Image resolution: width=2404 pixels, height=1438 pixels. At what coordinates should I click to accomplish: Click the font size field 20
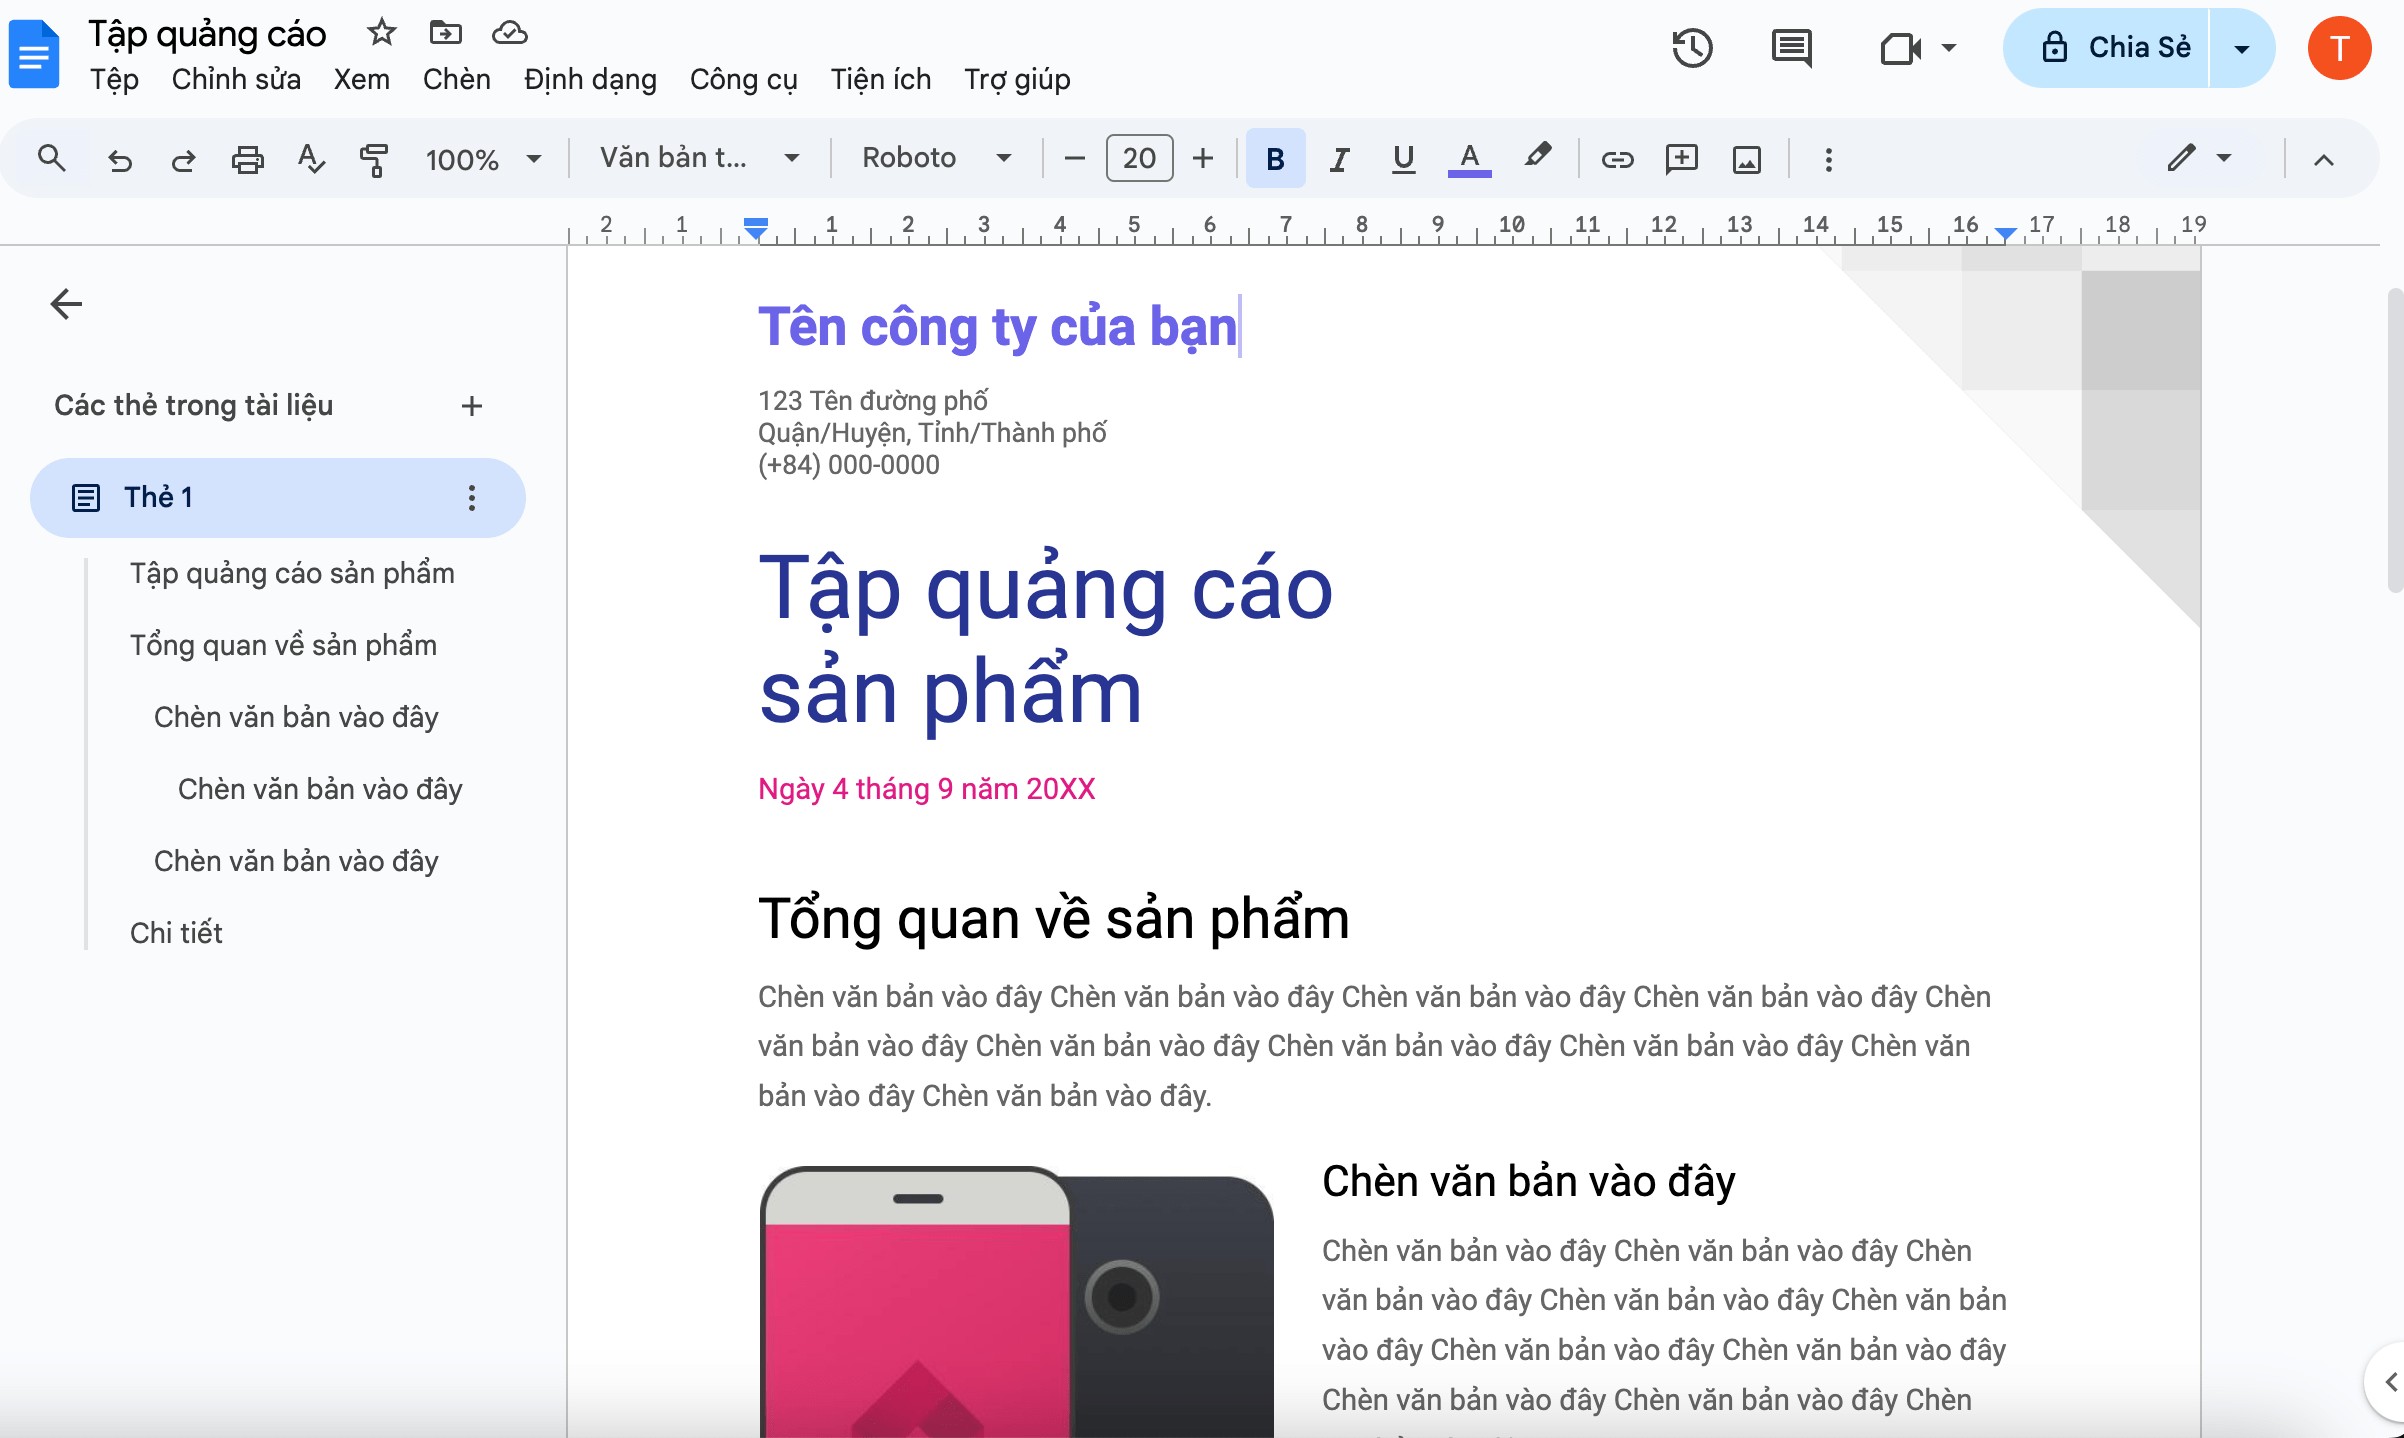click(x=1139, y=158)
